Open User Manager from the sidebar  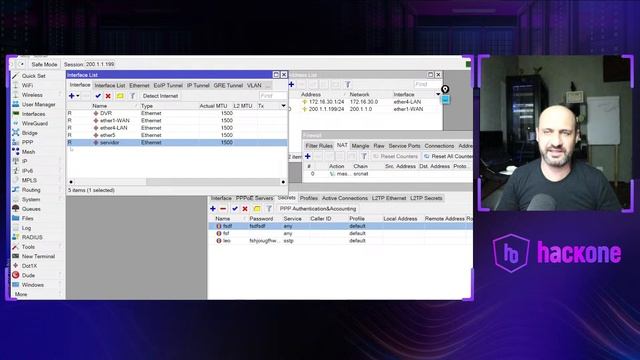tap(38, 104)
